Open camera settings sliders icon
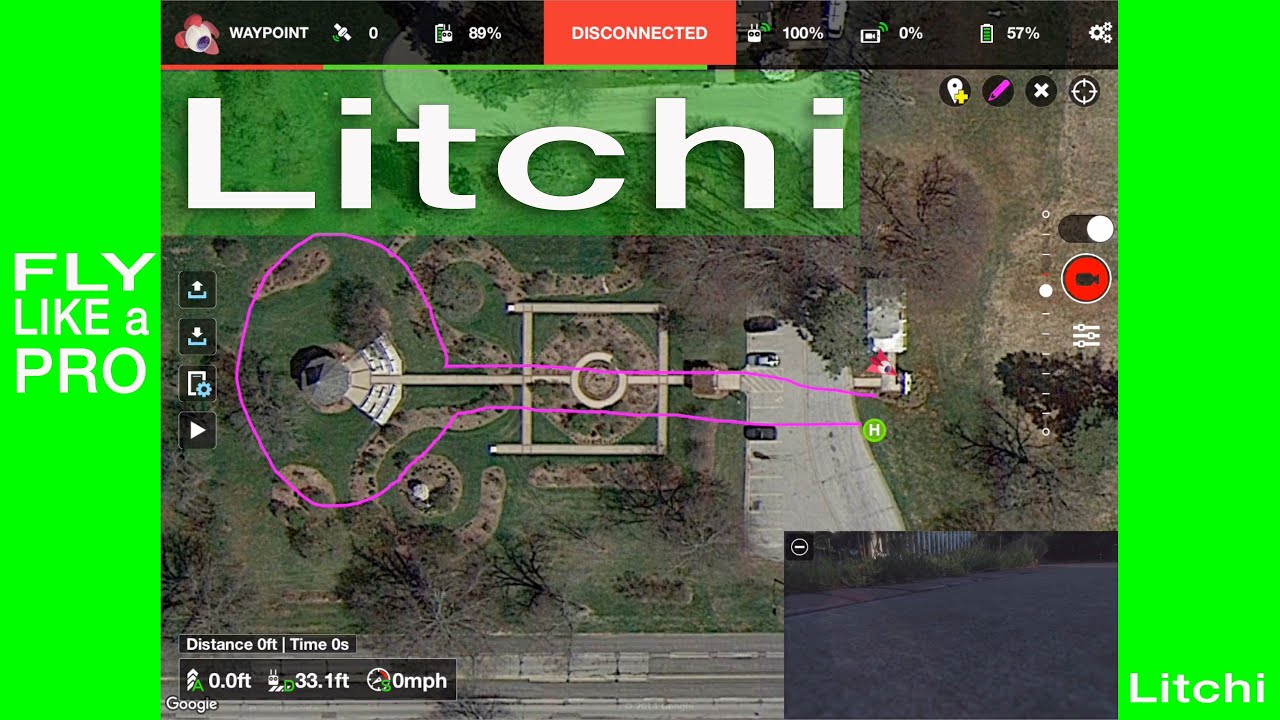The height and width of the screenshot is (720, 1280). pyautogui.click(x=1086, y=335)
